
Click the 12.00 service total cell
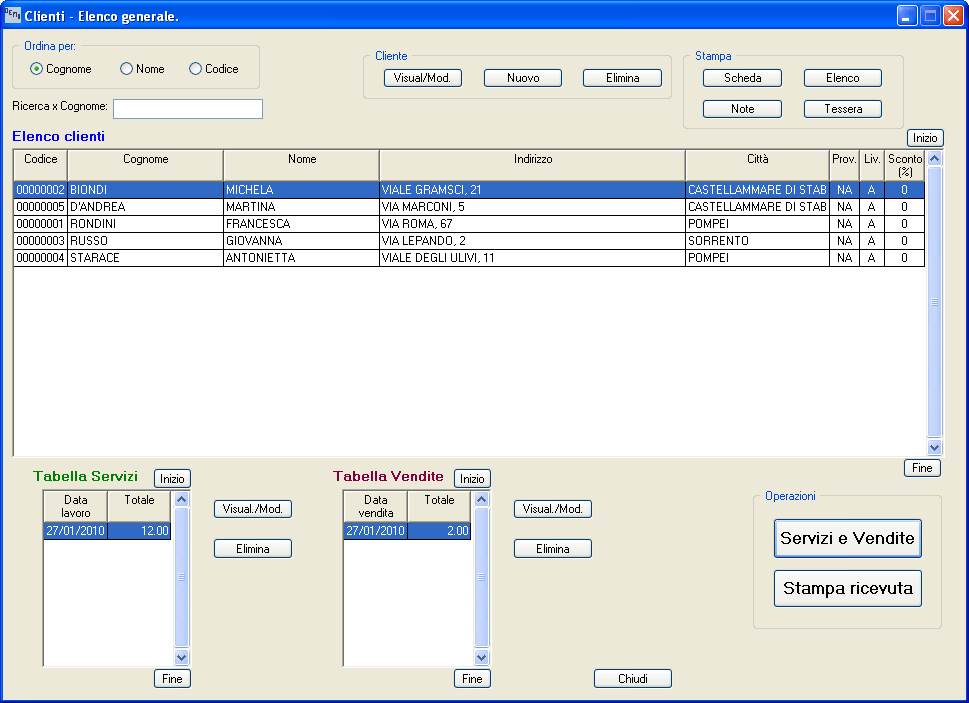[140, 531]
